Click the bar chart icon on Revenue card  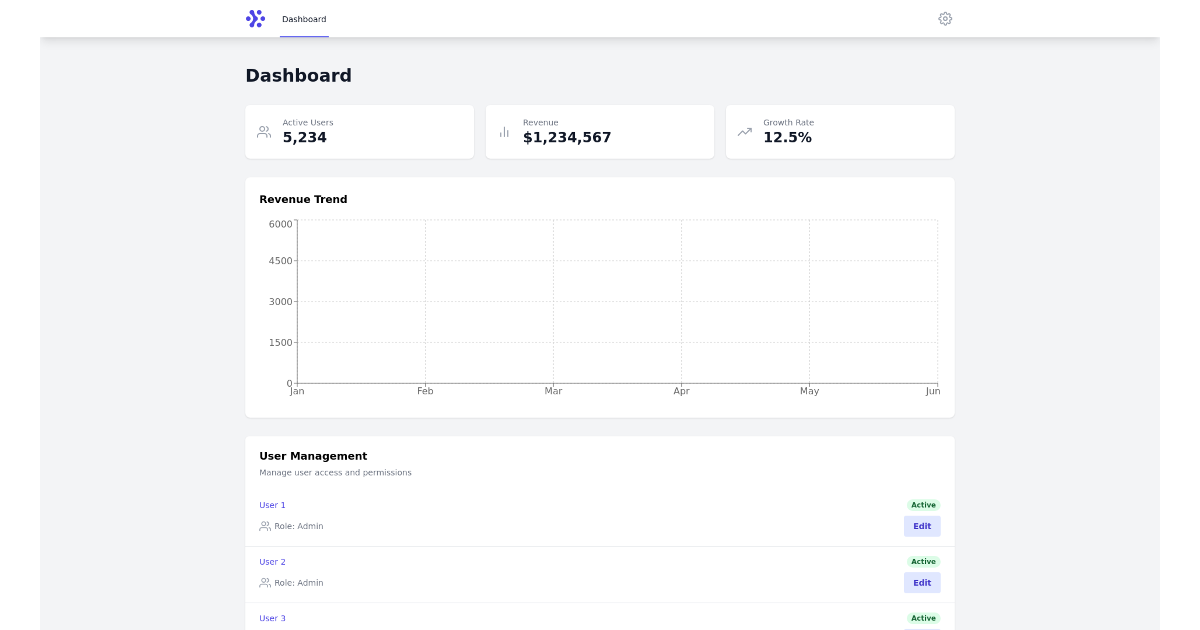[504, 131]
